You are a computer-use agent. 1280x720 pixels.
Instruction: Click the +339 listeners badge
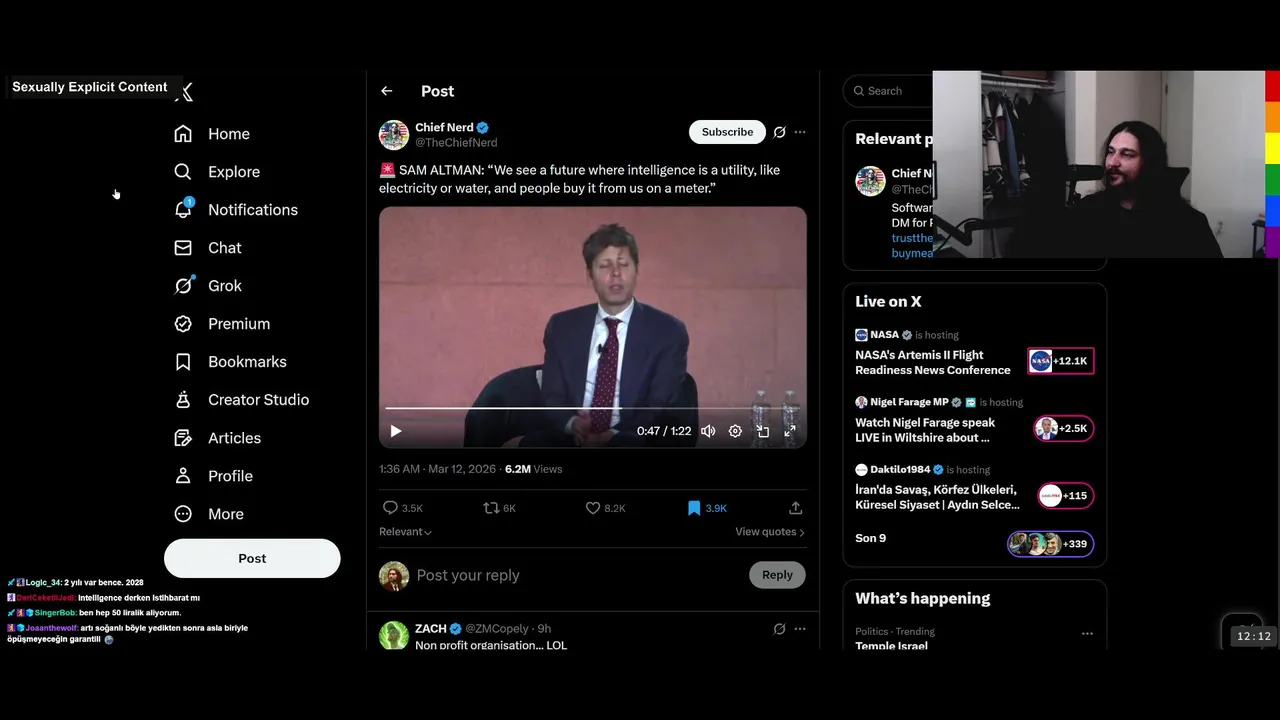pyautogui.click(x=1051, y=544)
